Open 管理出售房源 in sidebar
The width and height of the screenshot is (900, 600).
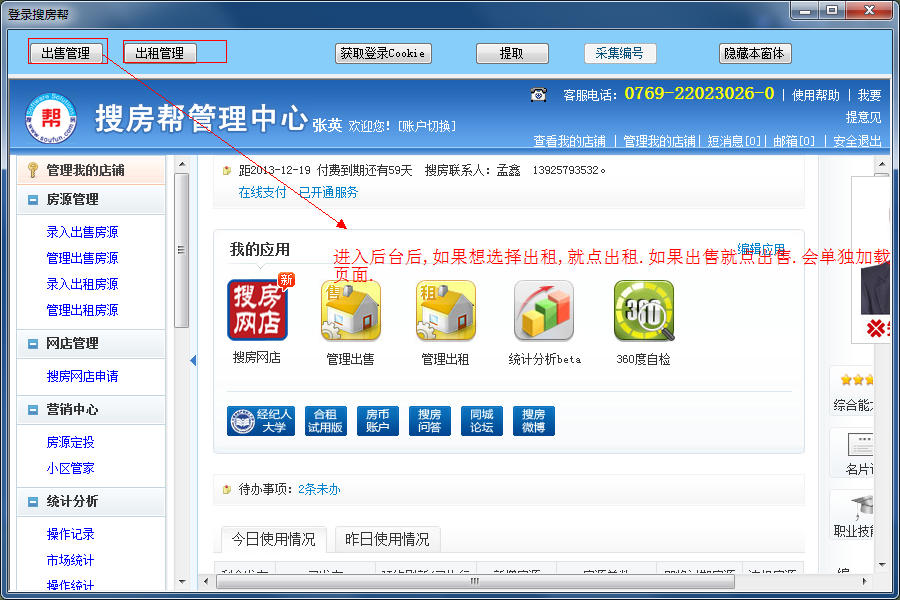(82, 258)
